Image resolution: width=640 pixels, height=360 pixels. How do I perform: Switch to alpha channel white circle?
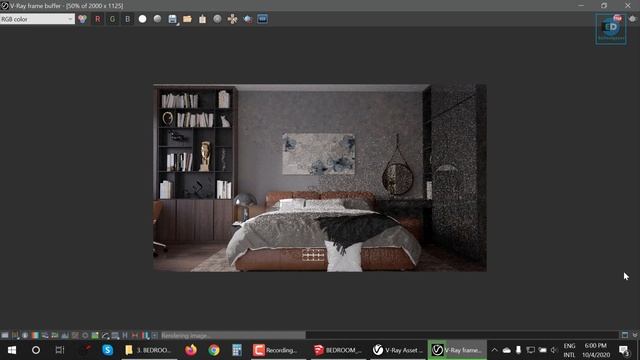(142, 19)
